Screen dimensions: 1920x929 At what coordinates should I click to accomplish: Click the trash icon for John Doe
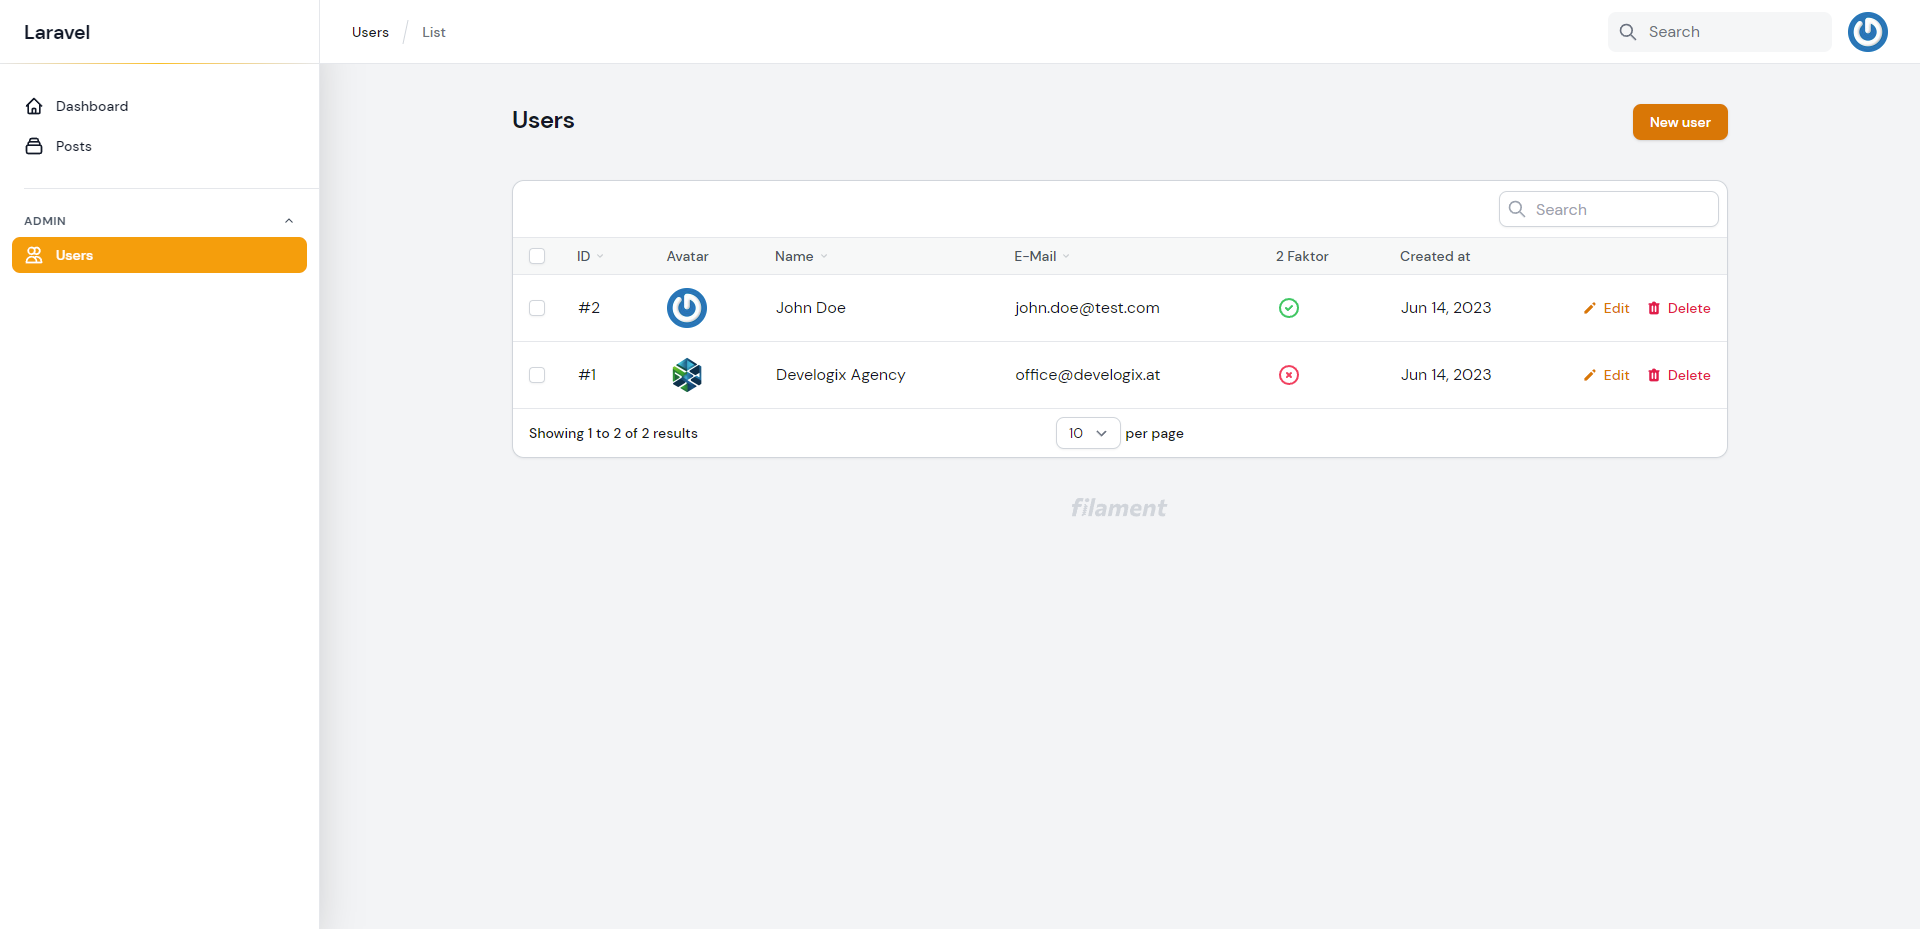point(1654,308)
